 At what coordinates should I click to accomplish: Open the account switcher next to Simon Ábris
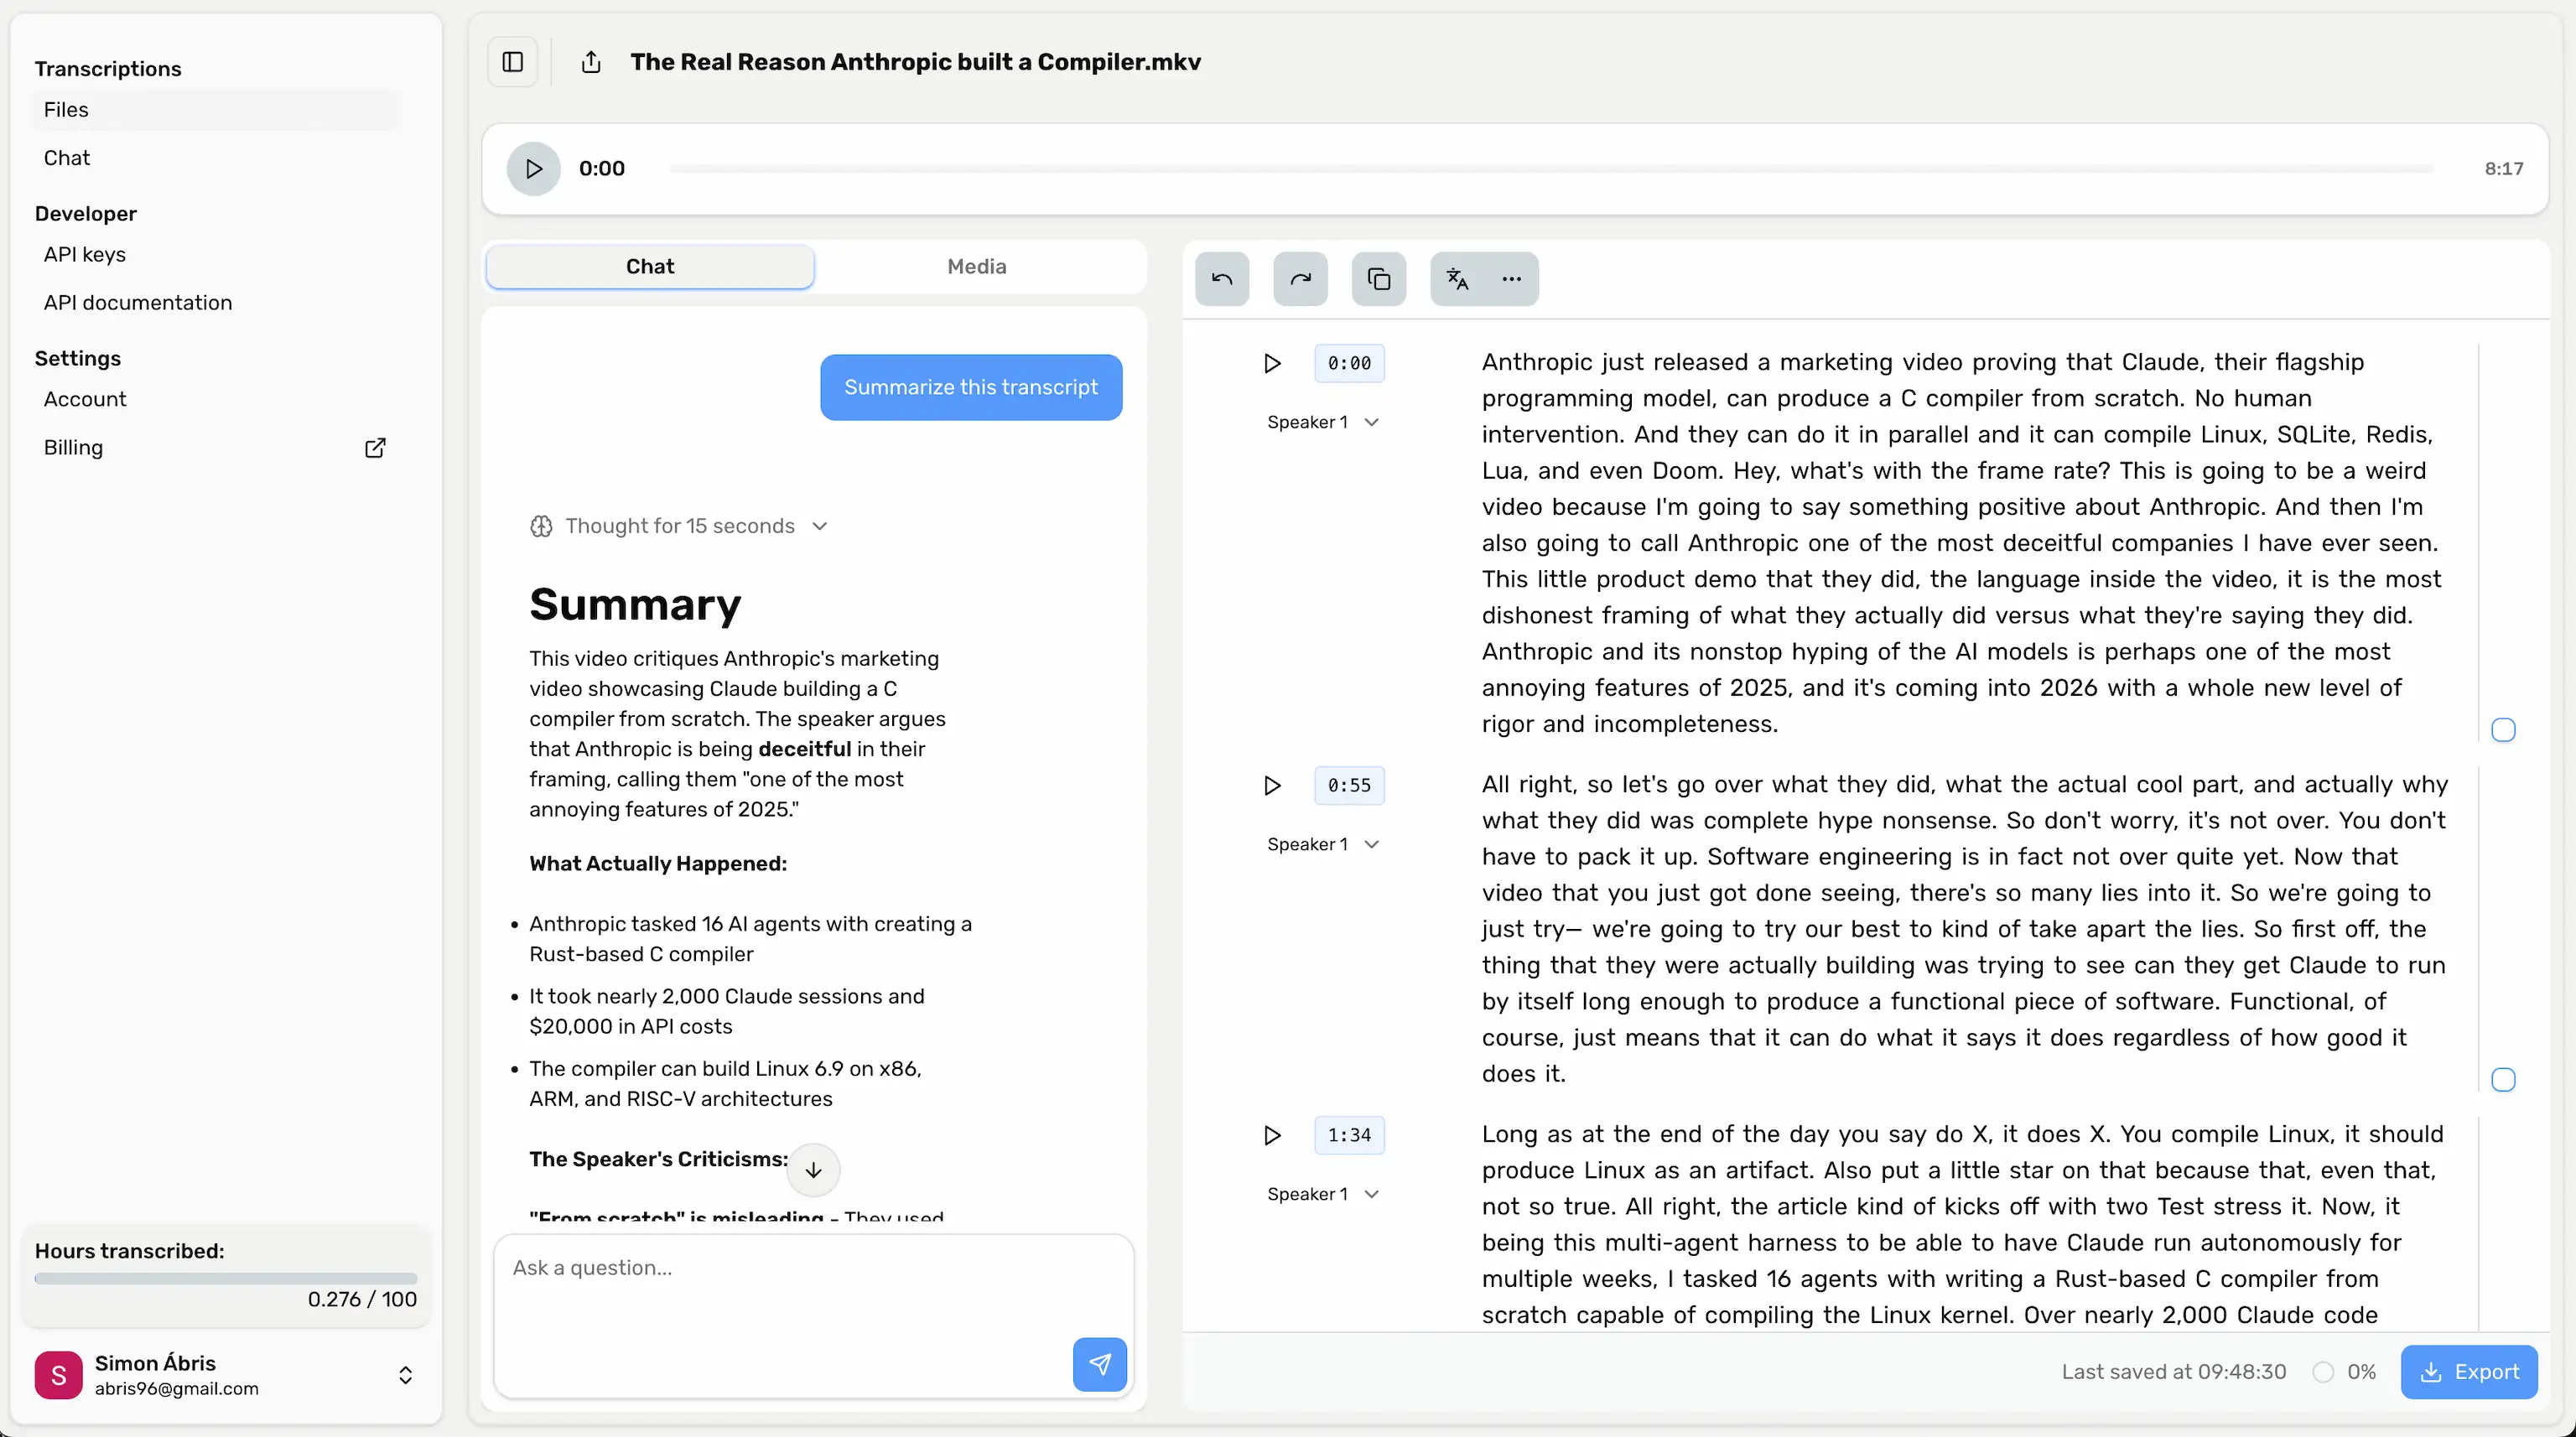pos(405,1374)
